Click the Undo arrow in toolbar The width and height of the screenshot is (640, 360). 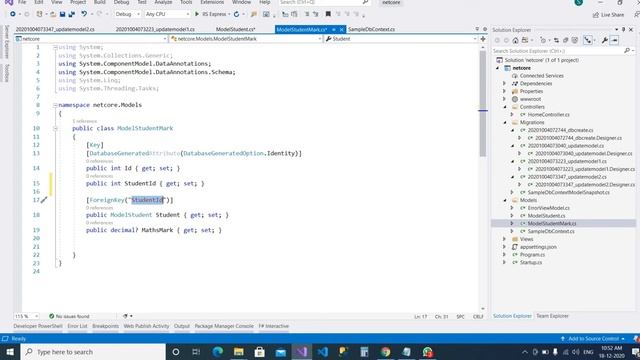84,14
